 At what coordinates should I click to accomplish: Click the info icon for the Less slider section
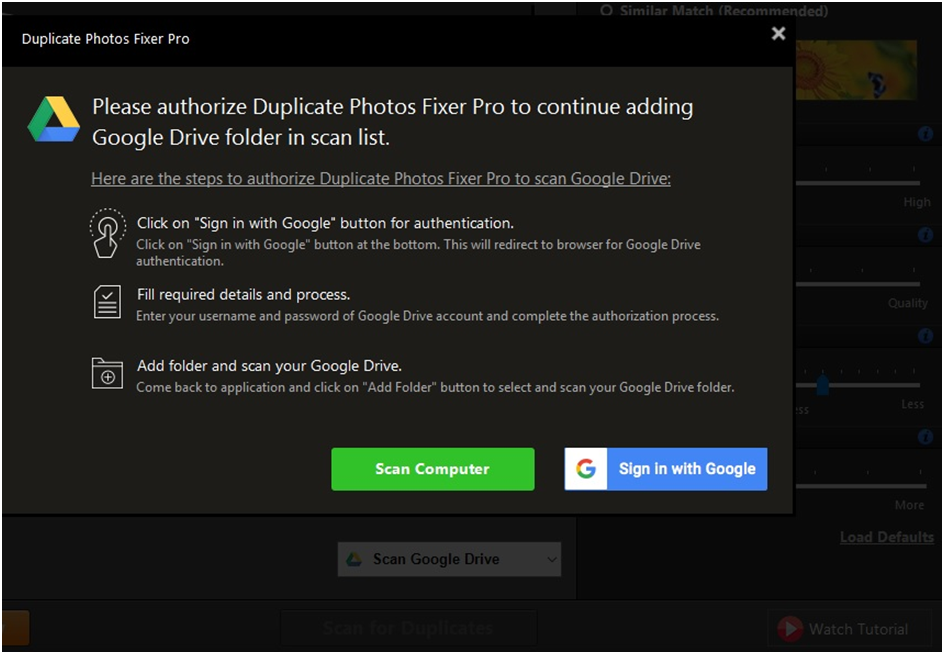(925, 335)
